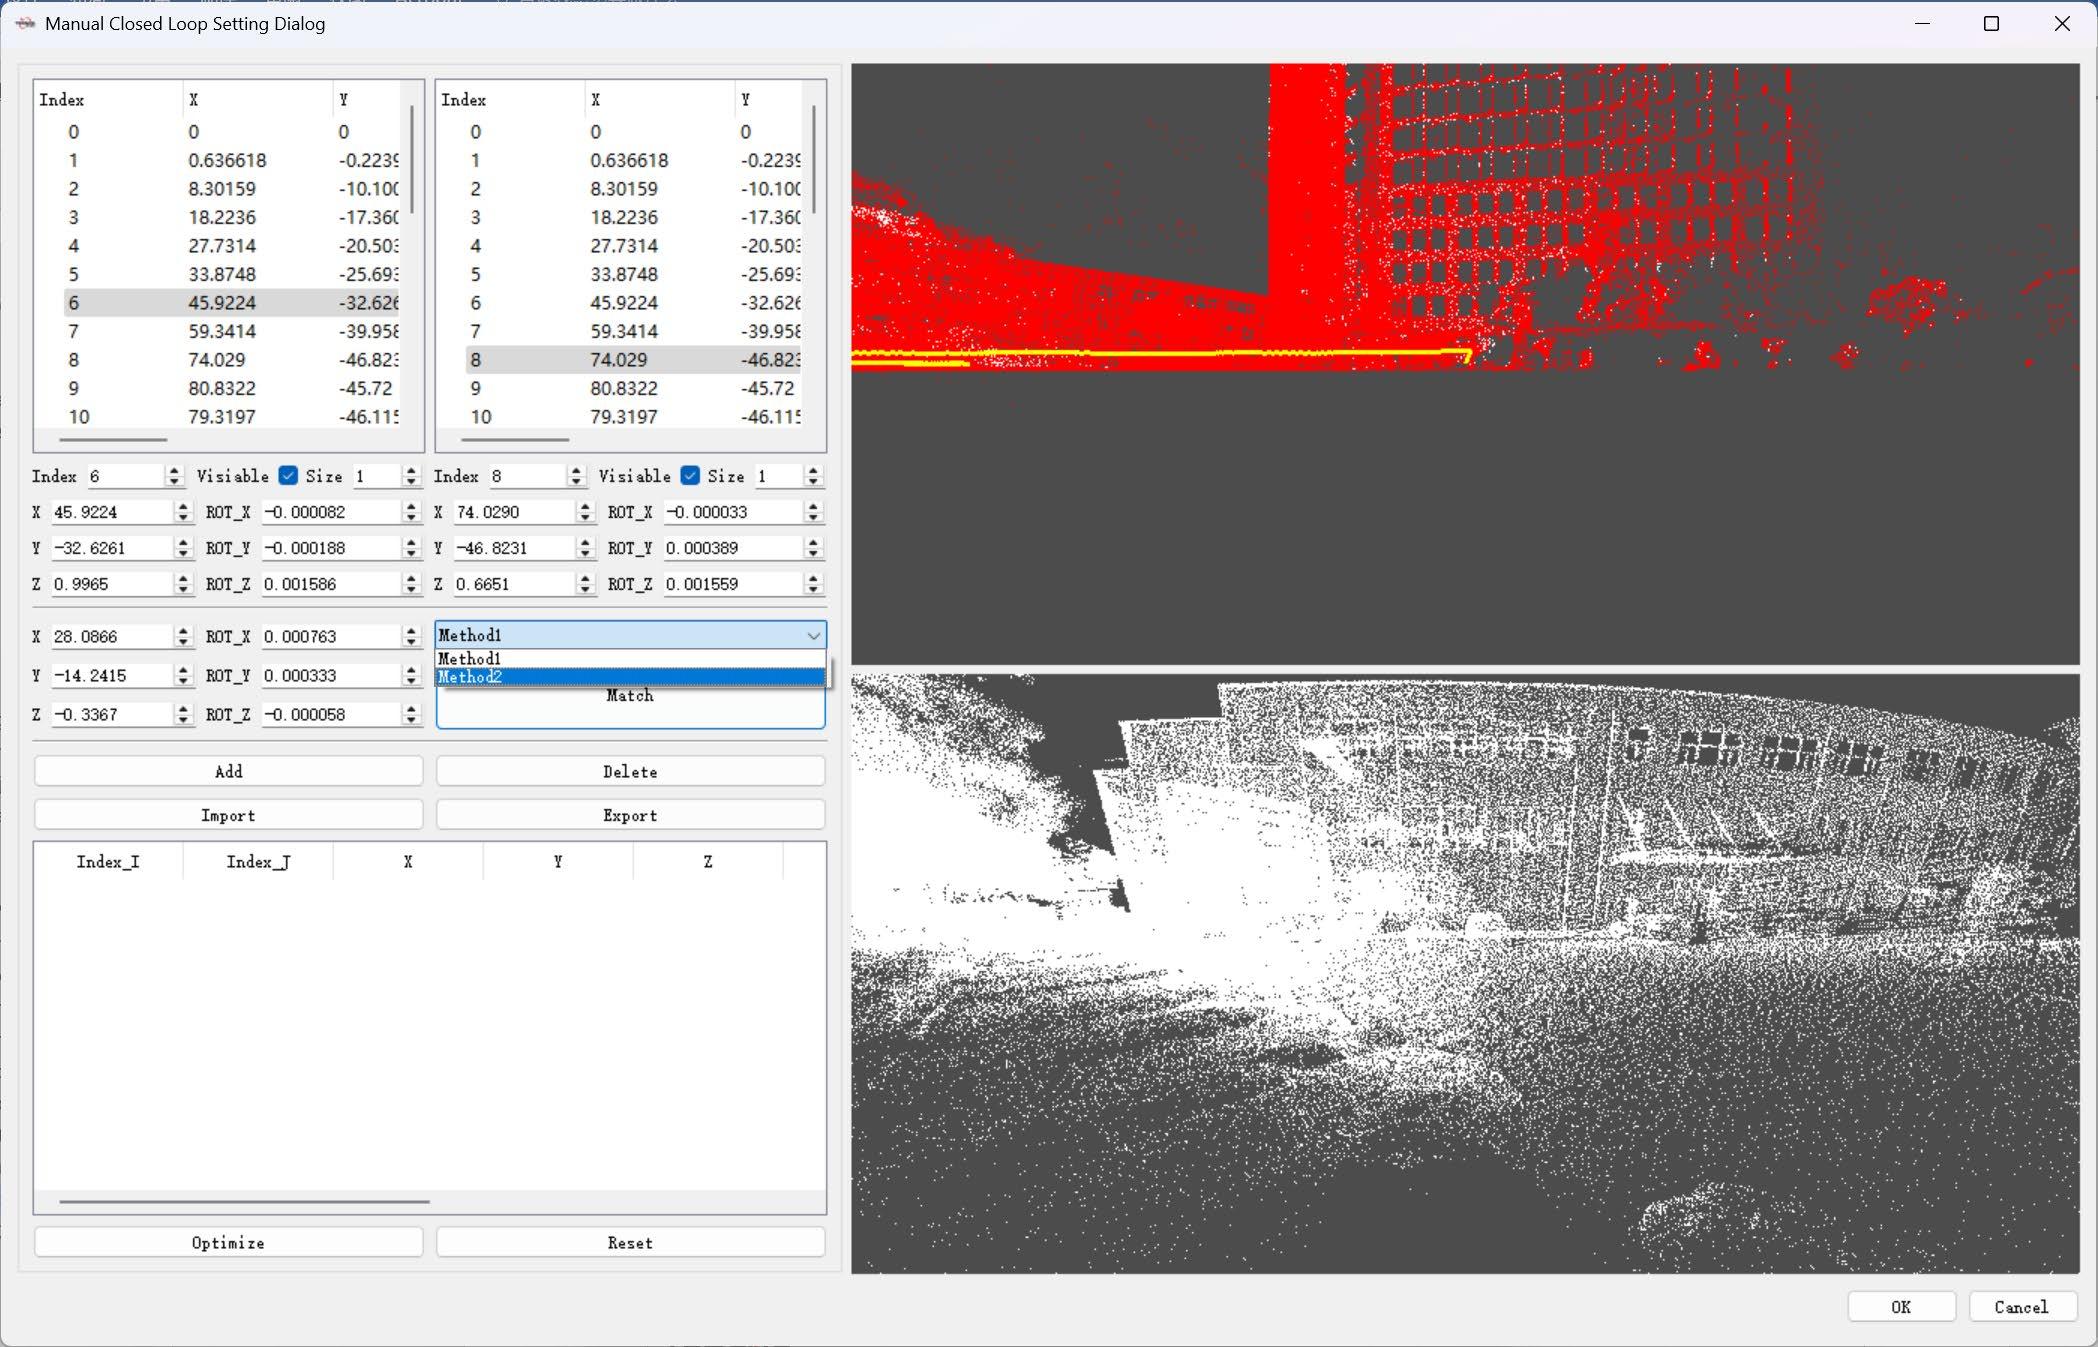Click Index_J column header in constraints table

point(258,861)
